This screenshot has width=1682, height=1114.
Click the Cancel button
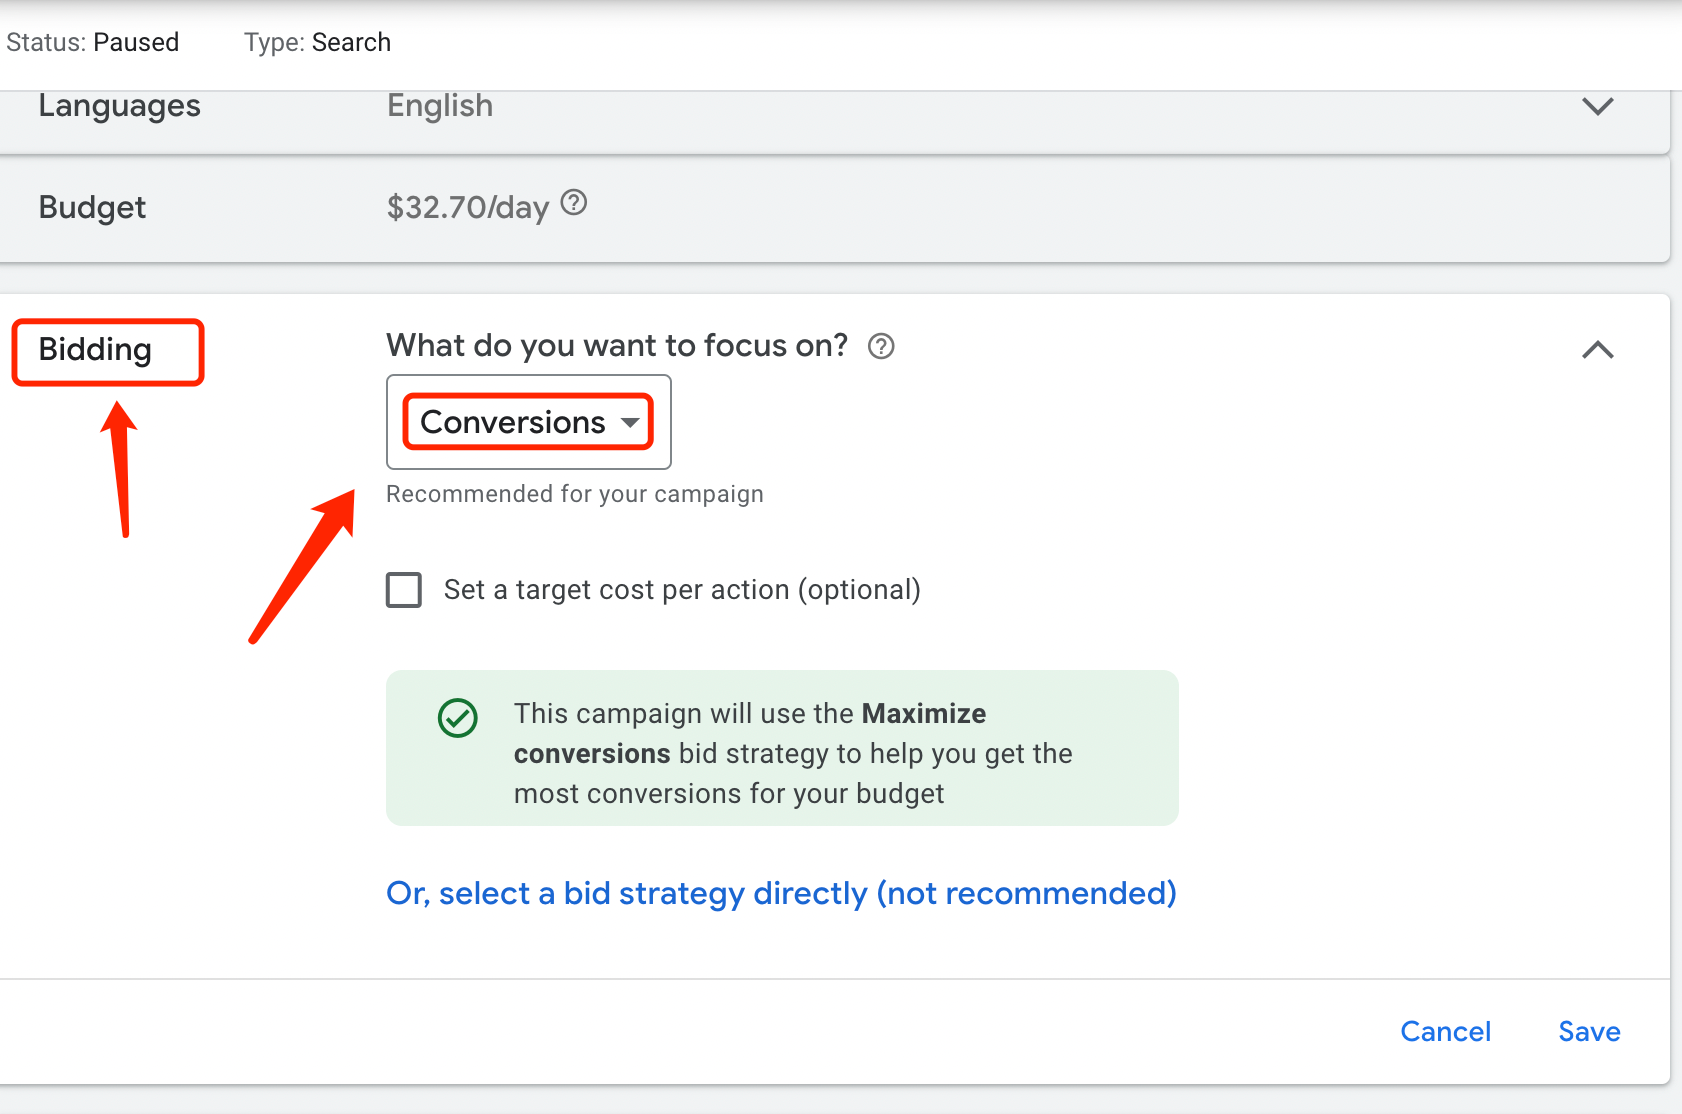click(x=1445, y=1031)
